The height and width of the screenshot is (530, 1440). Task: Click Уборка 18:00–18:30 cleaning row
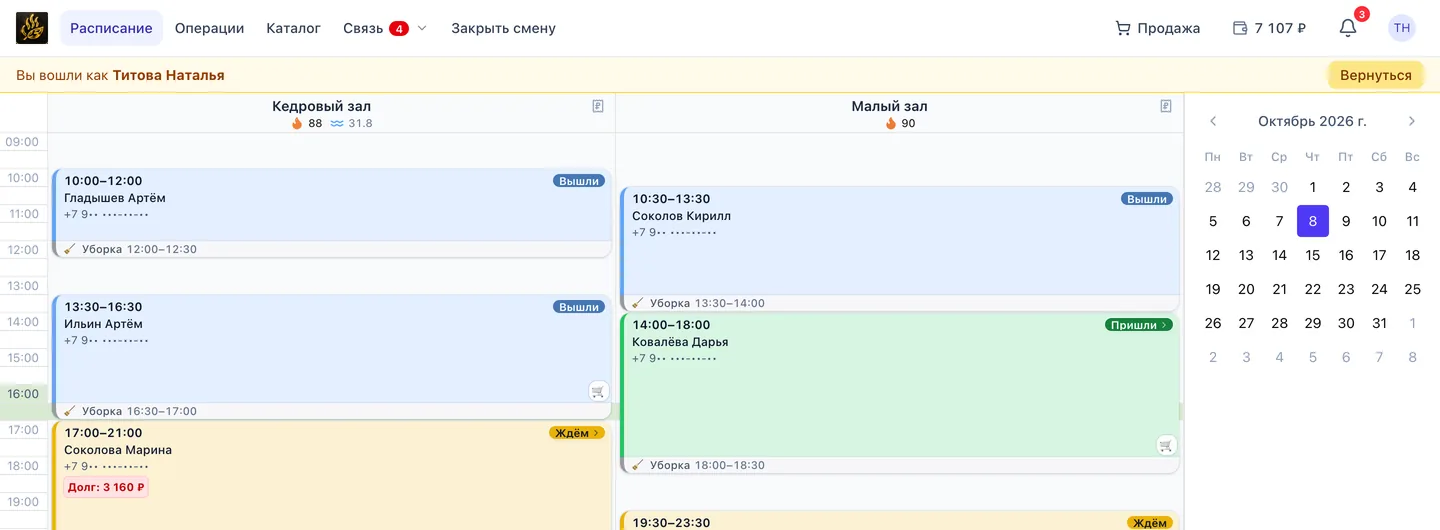[900, 465]
